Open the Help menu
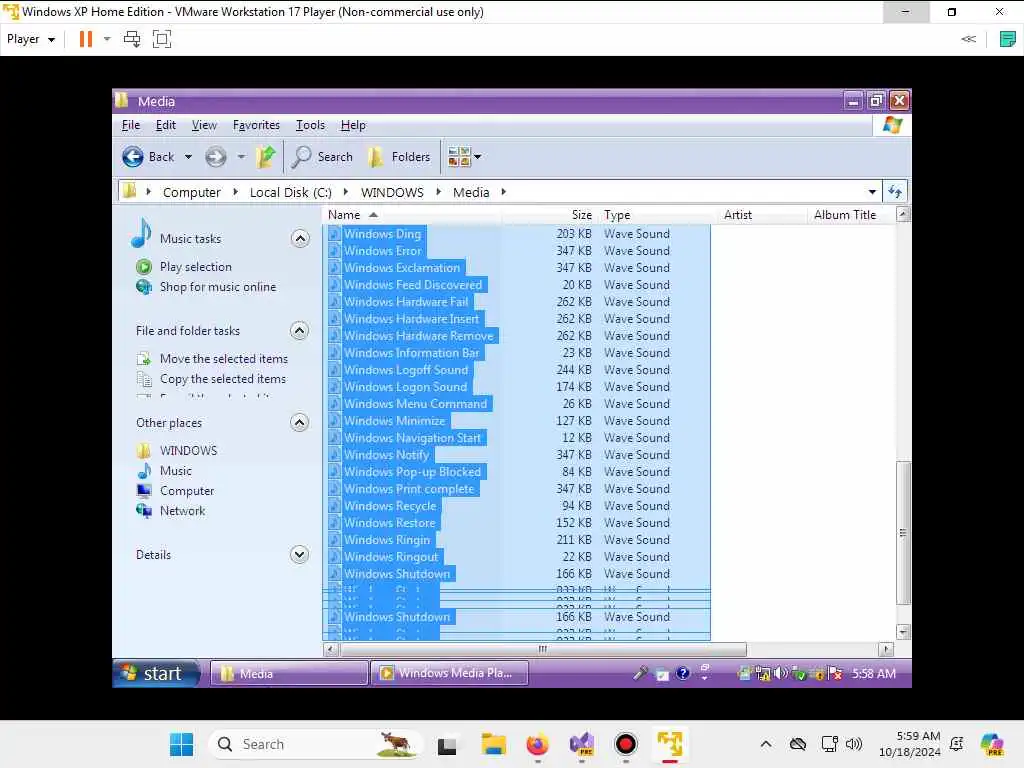The image size is (1024, 768). [353, 125]
